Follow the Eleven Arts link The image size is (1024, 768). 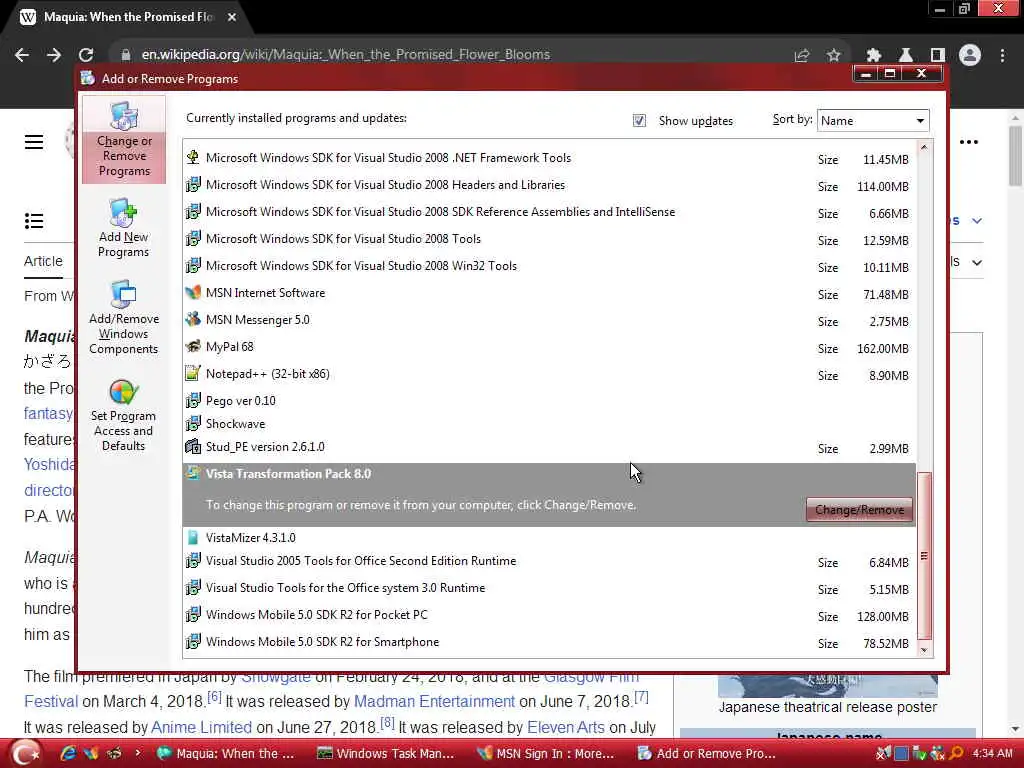(566, 727)
